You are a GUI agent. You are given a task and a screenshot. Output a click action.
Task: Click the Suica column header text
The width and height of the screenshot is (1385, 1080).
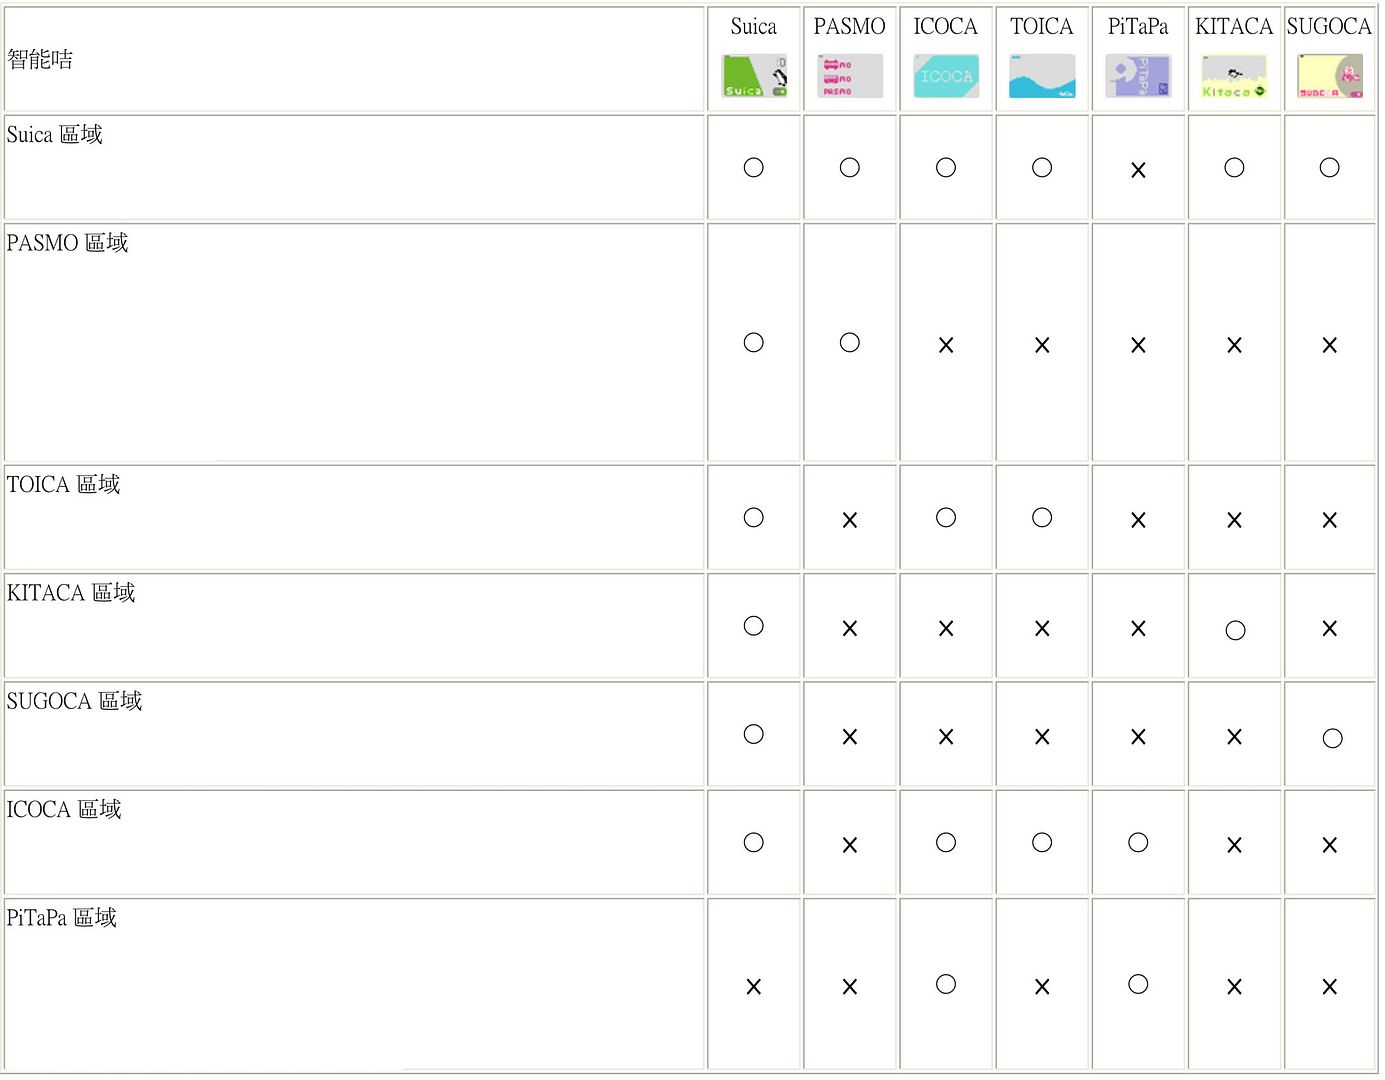click(x=754, y=27)
